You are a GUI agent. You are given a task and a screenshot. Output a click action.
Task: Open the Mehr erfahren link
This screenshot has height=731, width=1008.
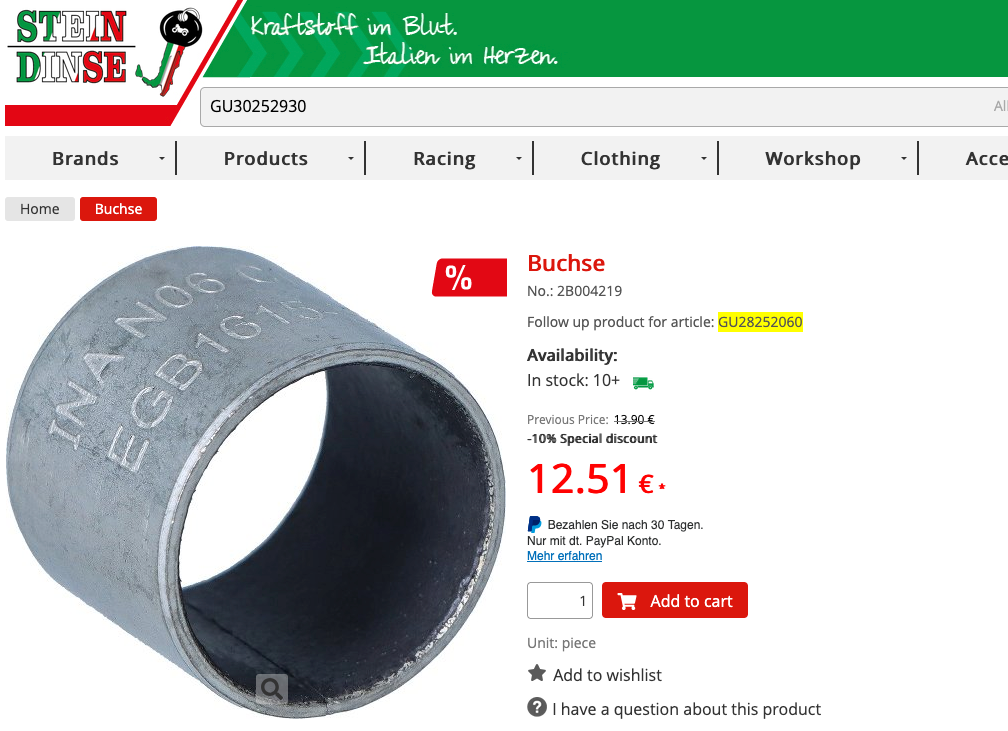click(x=564, y=555)
